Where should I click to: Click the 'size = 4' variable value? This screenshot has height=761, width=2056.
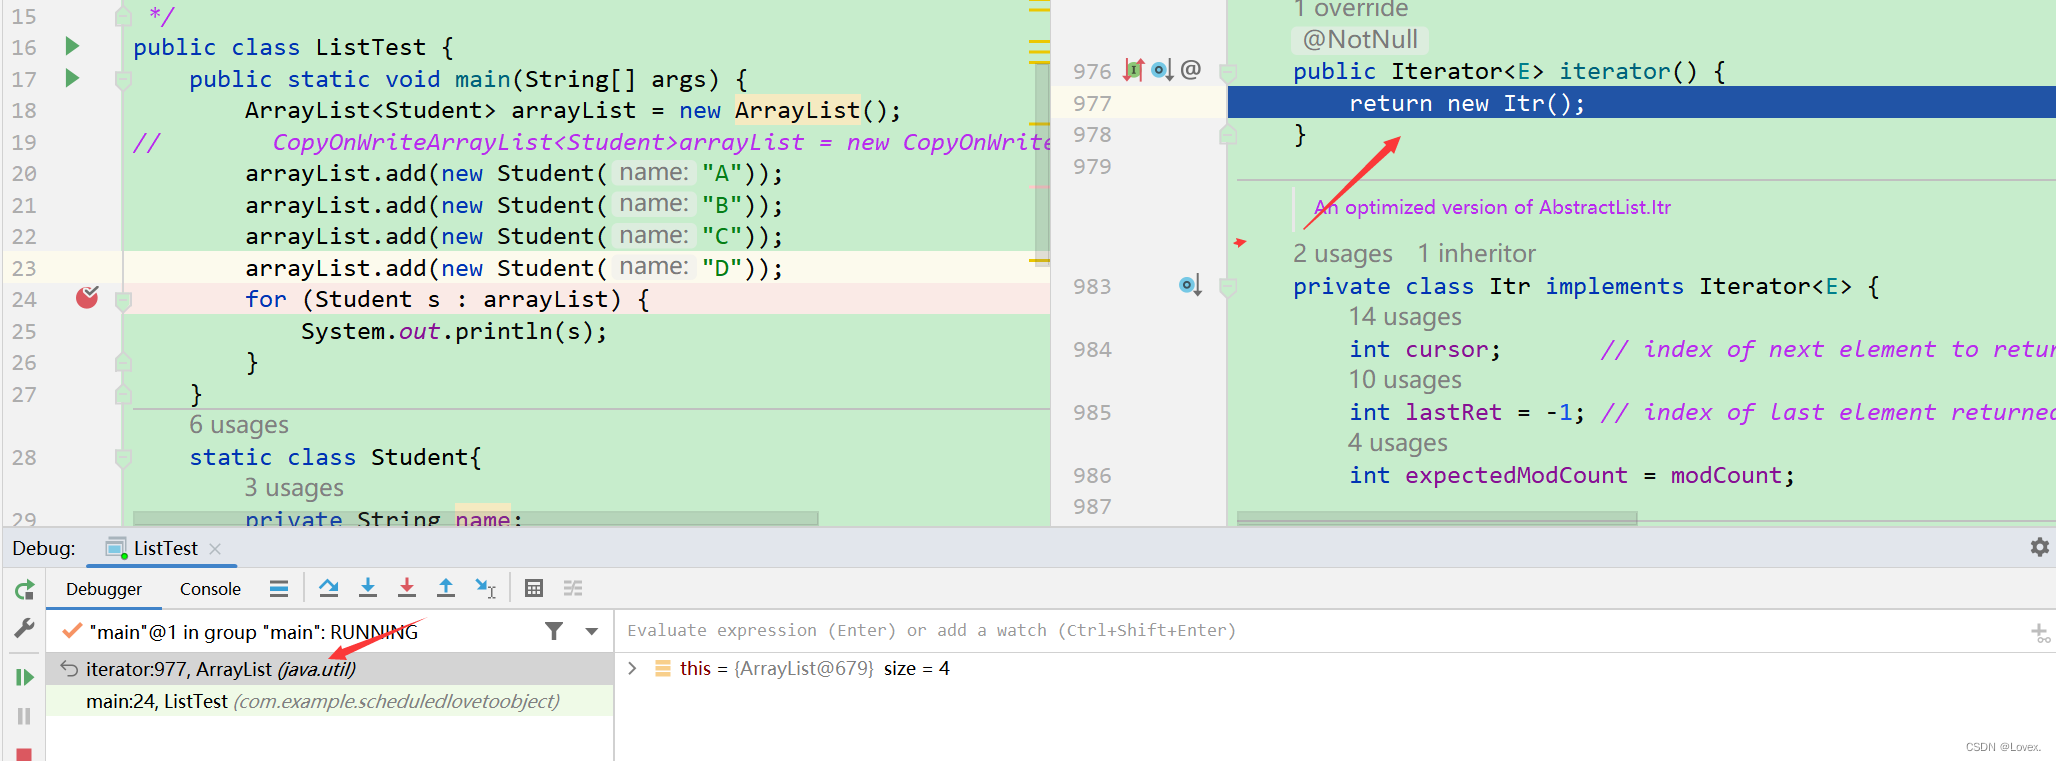pyautogui.click(x=917, y=668)
